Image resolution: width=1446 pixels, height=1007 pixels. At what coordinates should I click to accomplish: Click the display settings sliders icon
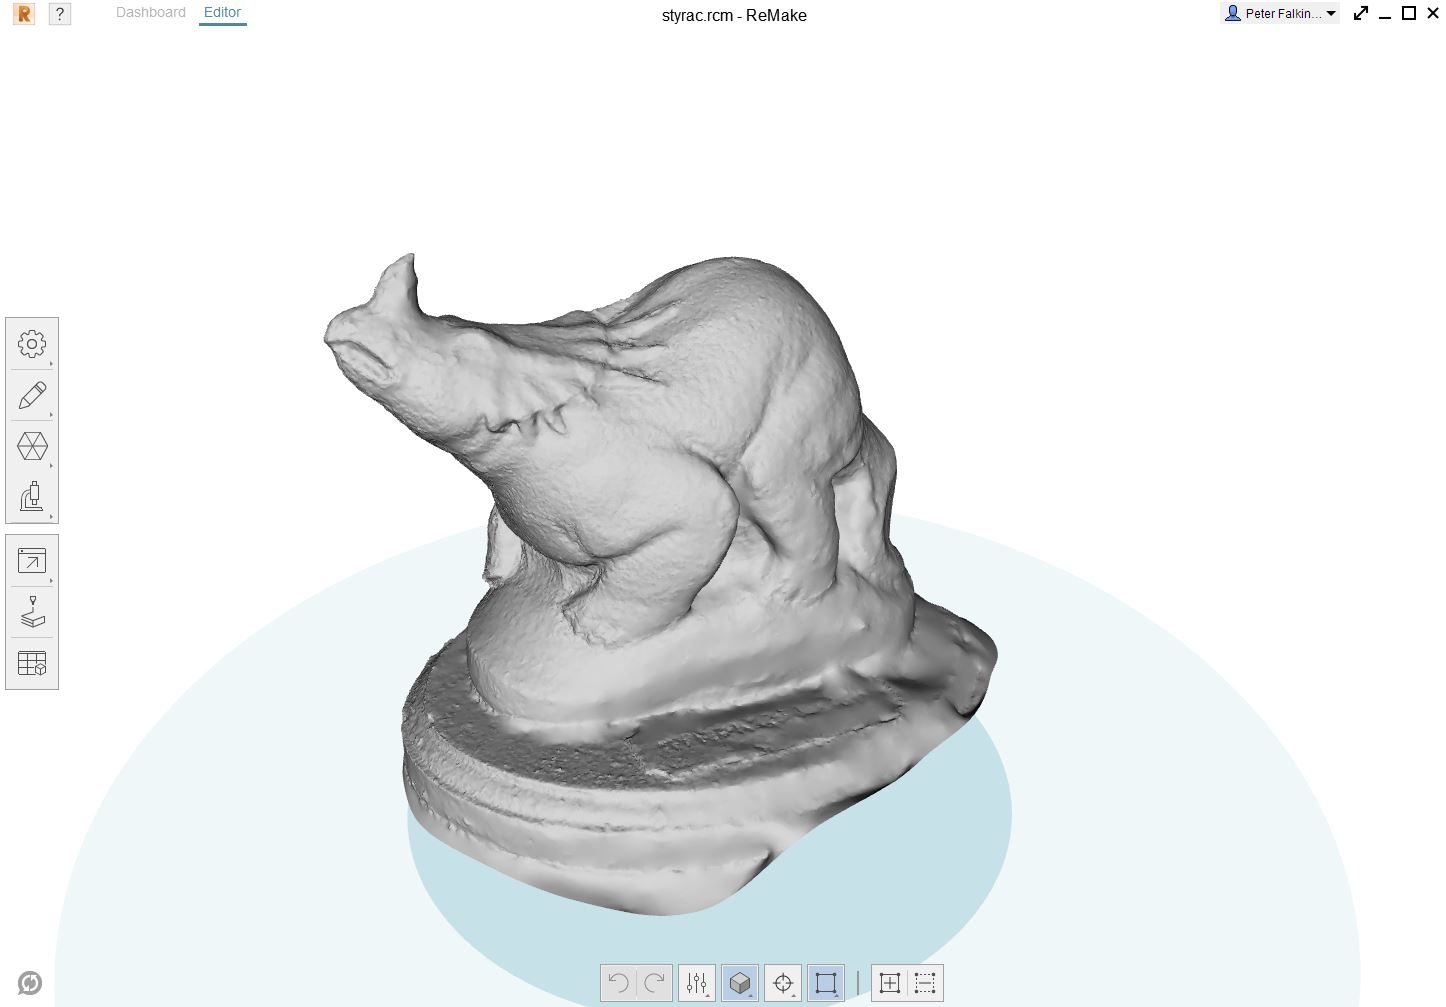click(696, 983)
